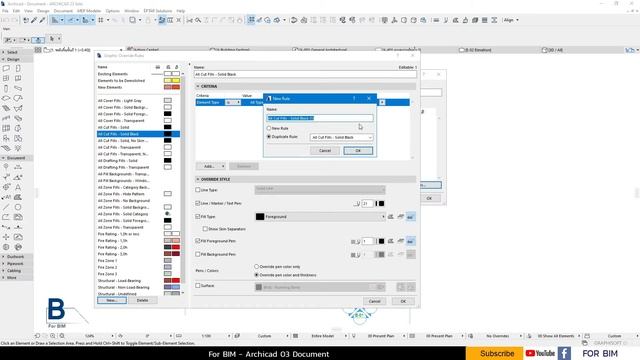
Task: Open the Document menu
Action: click(63, 11)
